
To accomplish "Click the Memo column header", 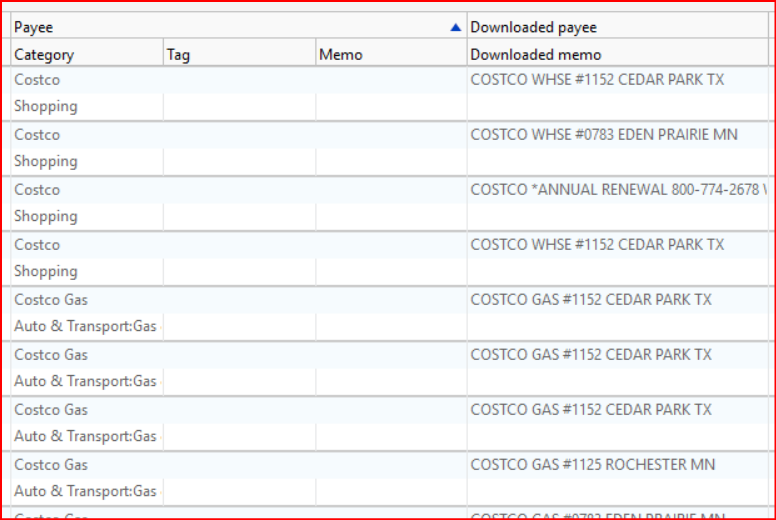I will (x=391, y=54).
